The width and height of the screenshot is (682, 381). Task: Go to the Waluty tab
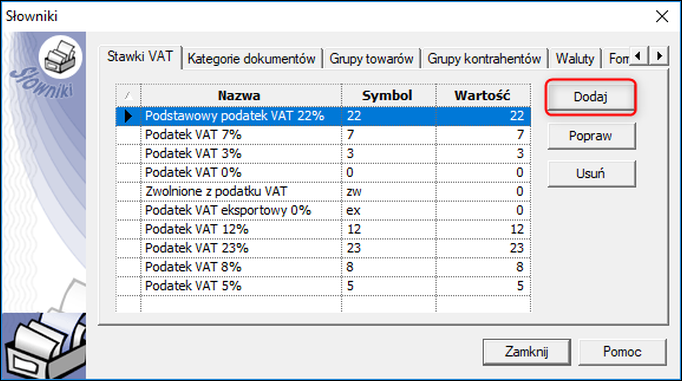pos(575,59)
